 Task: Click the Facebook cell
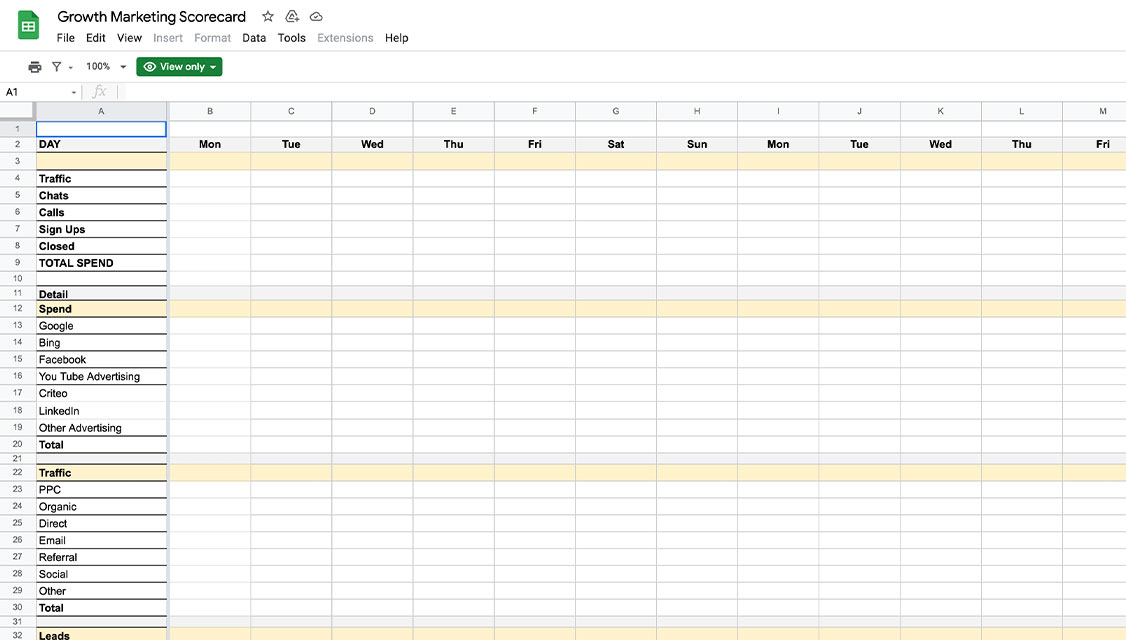click(x=101, y=360)
